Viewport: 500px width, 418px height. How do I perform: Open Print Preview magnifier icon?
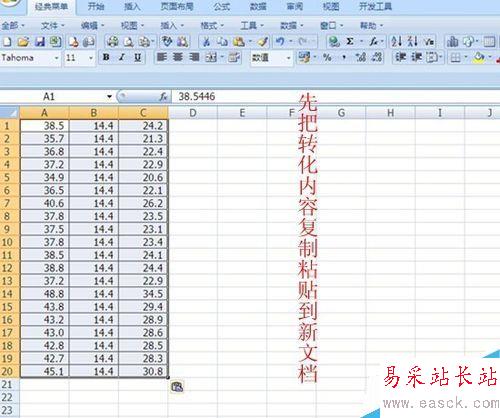(x=128, y=42)
